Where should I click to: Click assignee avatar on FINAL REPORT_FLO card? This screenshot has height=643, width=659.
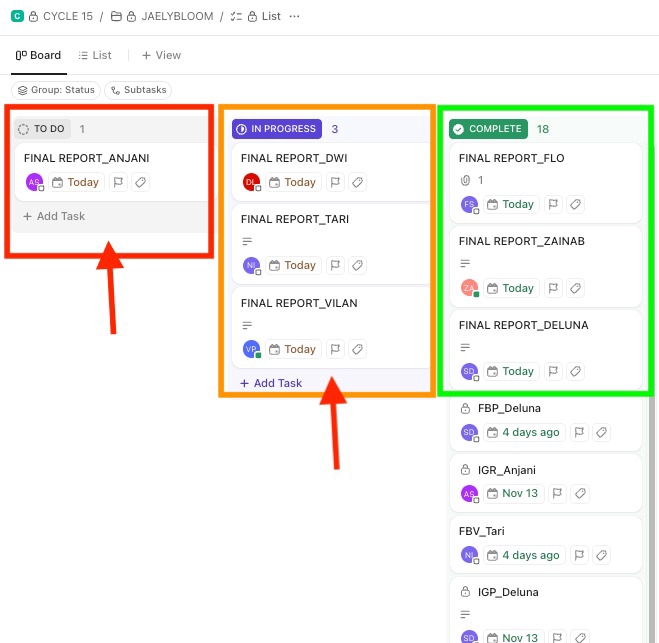pyautogui.click(x=469, y=204)
